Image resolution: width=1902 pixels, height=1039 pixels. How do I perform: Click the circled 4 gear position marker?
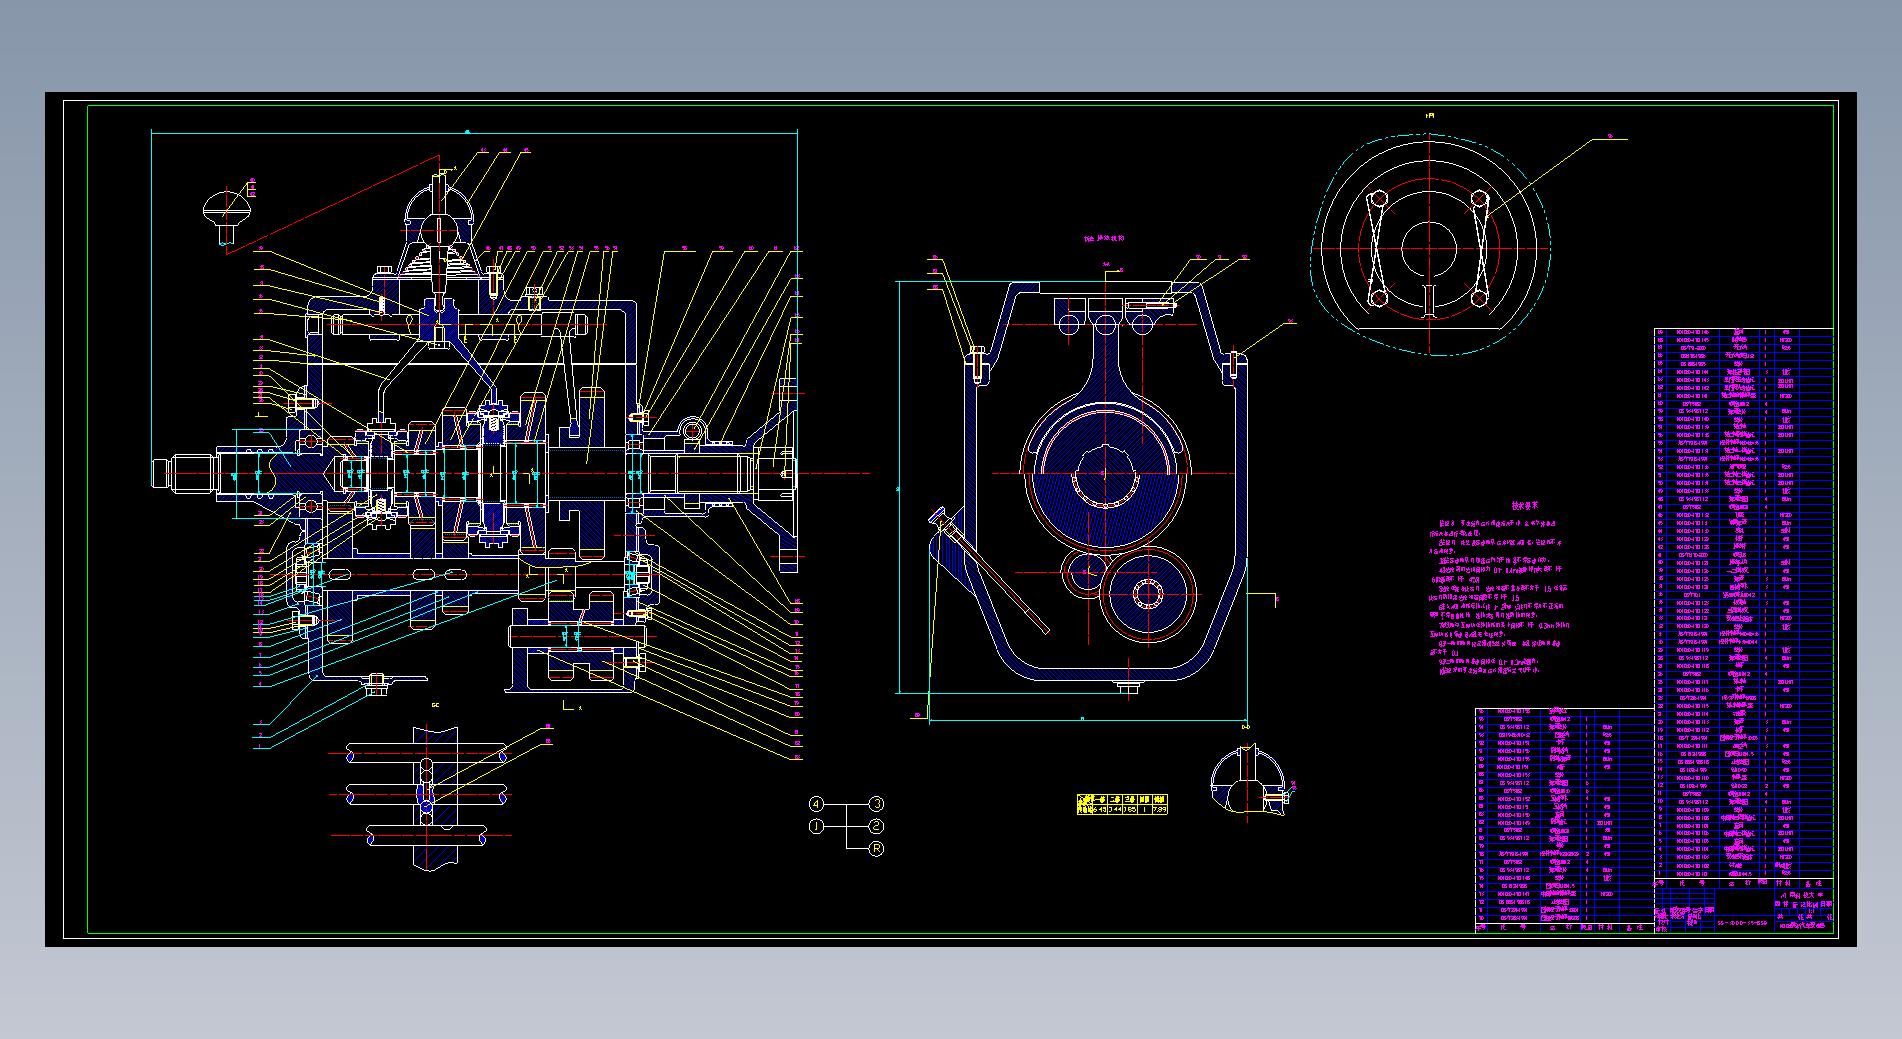pyautogui.click(x=816, y=804)
